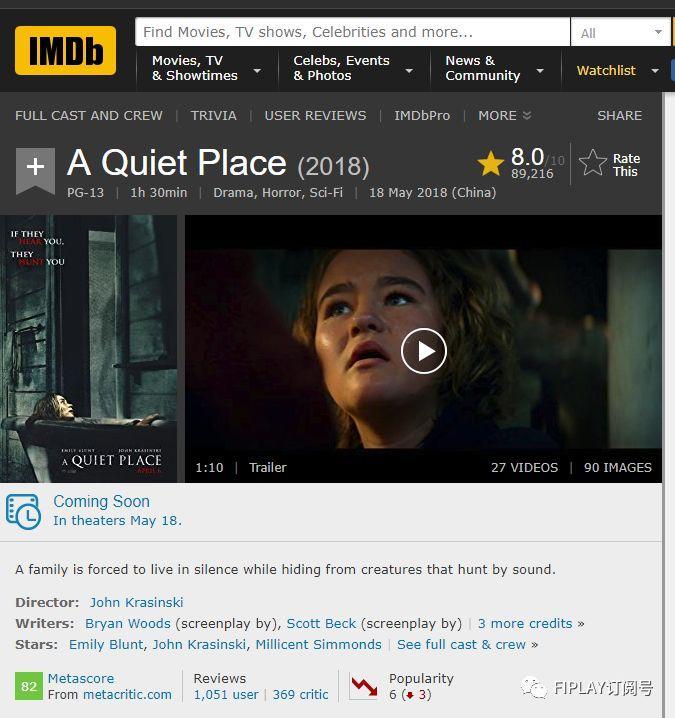Click the green 82 Metascore badge
This screenshot has height=718, width=675.
29,686
